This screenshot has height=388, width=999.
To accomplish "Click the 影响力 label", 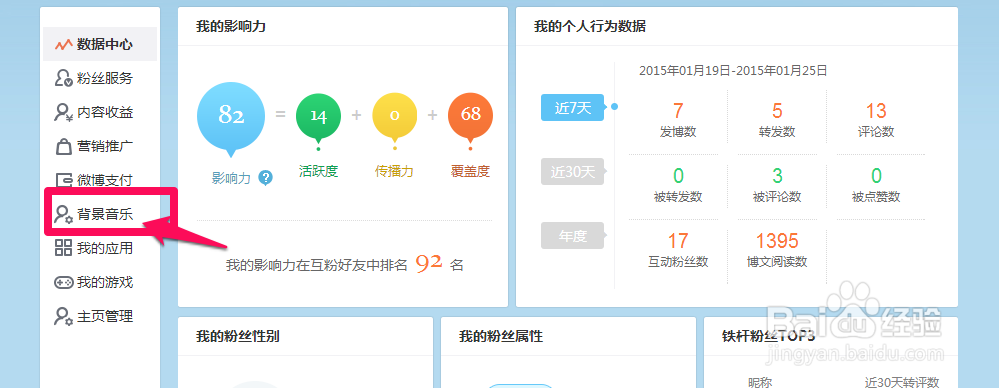I will [x=231, y=178].
